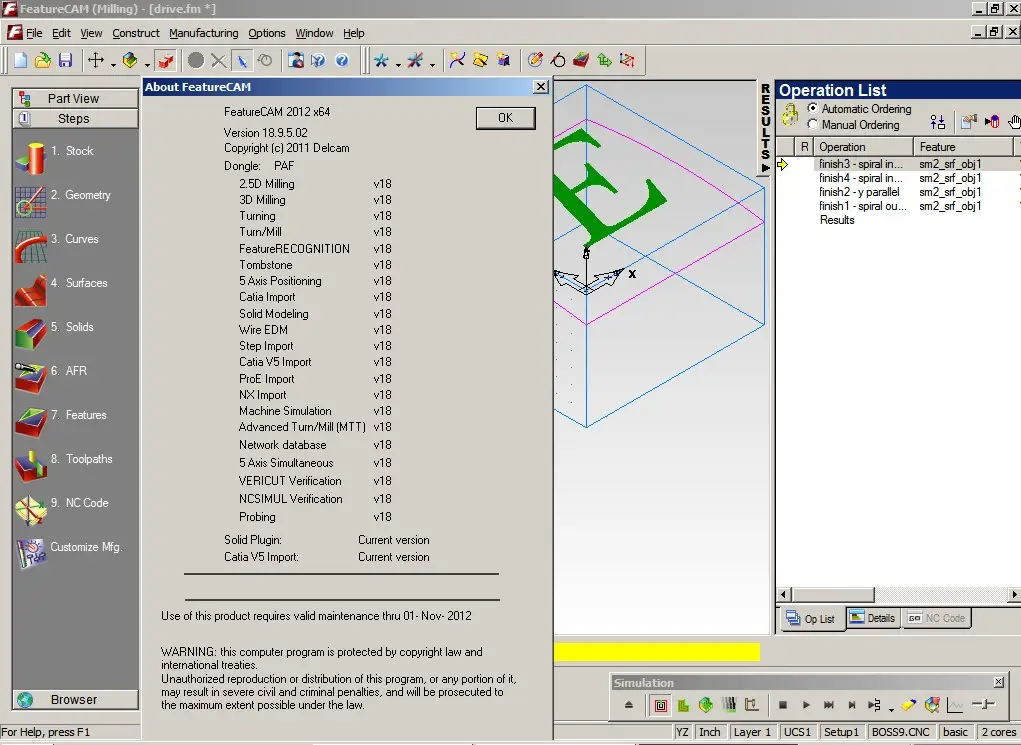The width and height of the screenshot is (1021, 745).
Task: Click Inch units in the status bar
Action: [710, 732]
